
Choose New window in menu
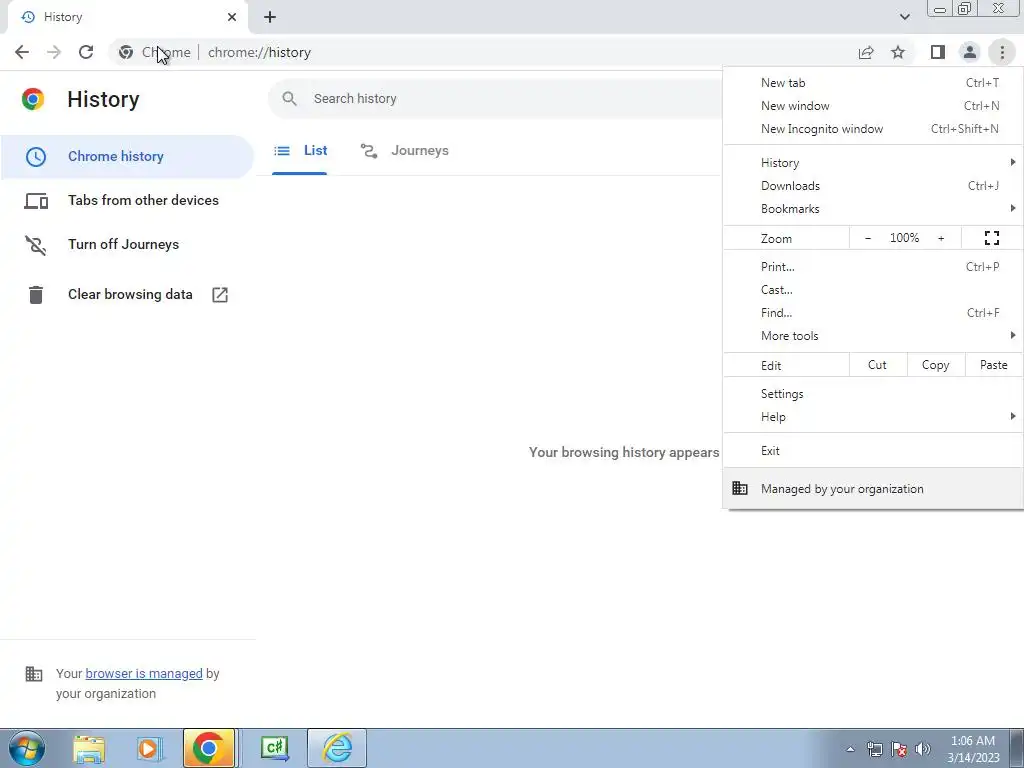873,106
